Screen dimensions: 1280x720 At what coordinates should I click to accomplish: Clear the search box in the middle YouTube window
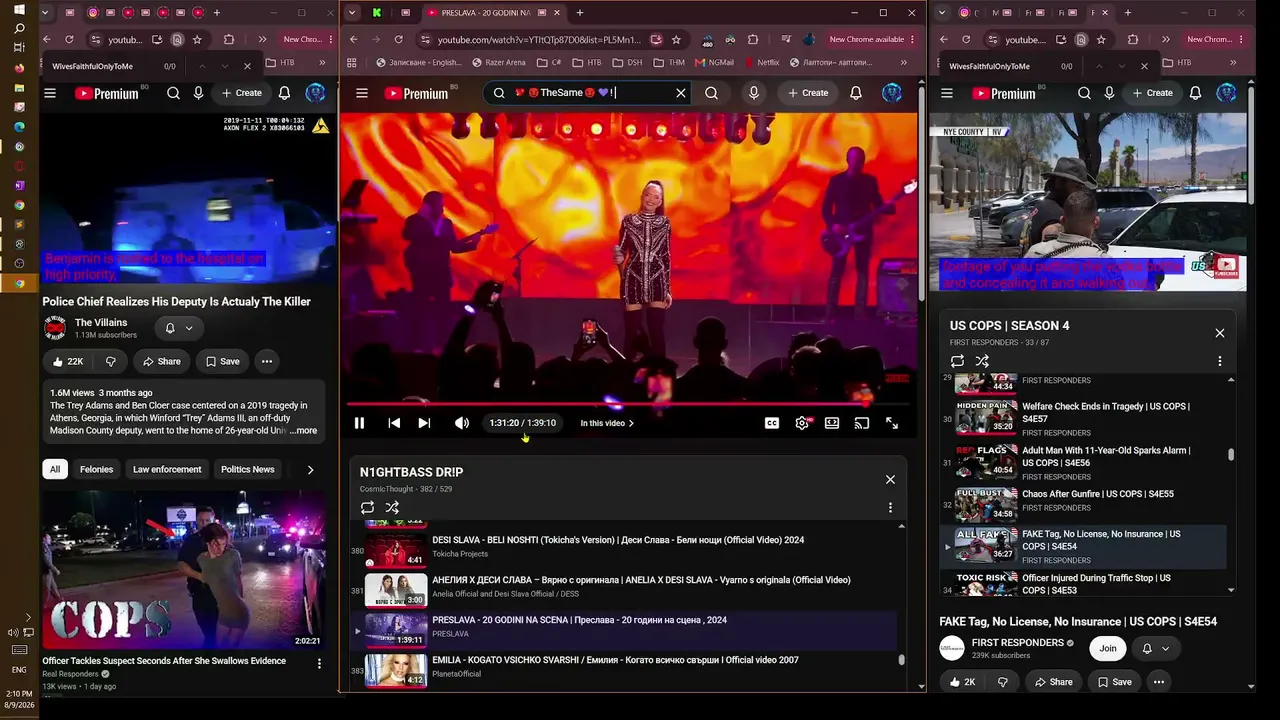[681, 93]
